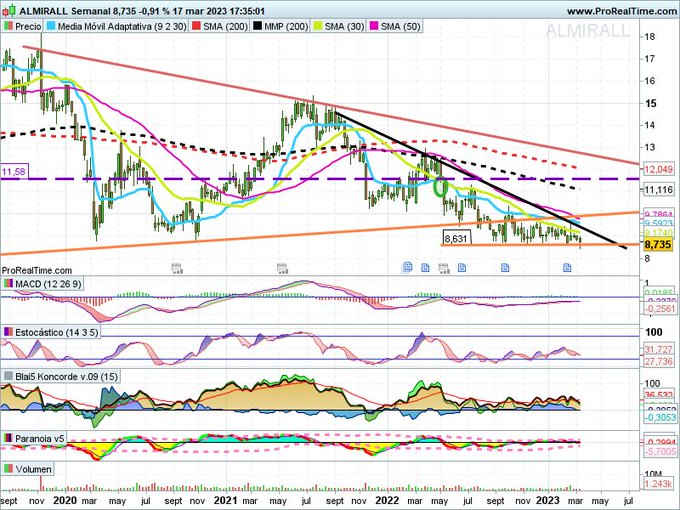
Task: Click the MACD indicator icon
Action: (x=8, y=284)
